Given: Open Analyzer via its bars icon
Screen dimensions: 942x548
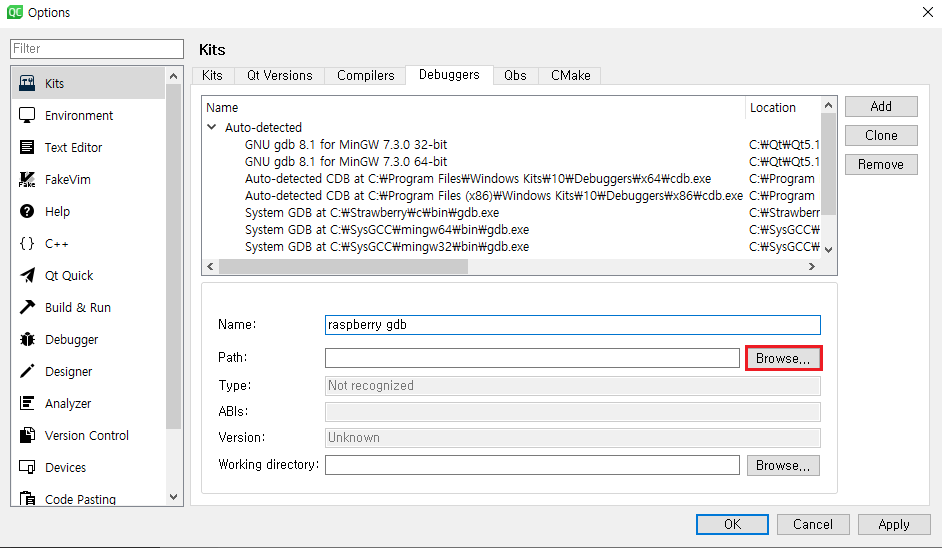Looking at the screenshot, I should point(27,403).
